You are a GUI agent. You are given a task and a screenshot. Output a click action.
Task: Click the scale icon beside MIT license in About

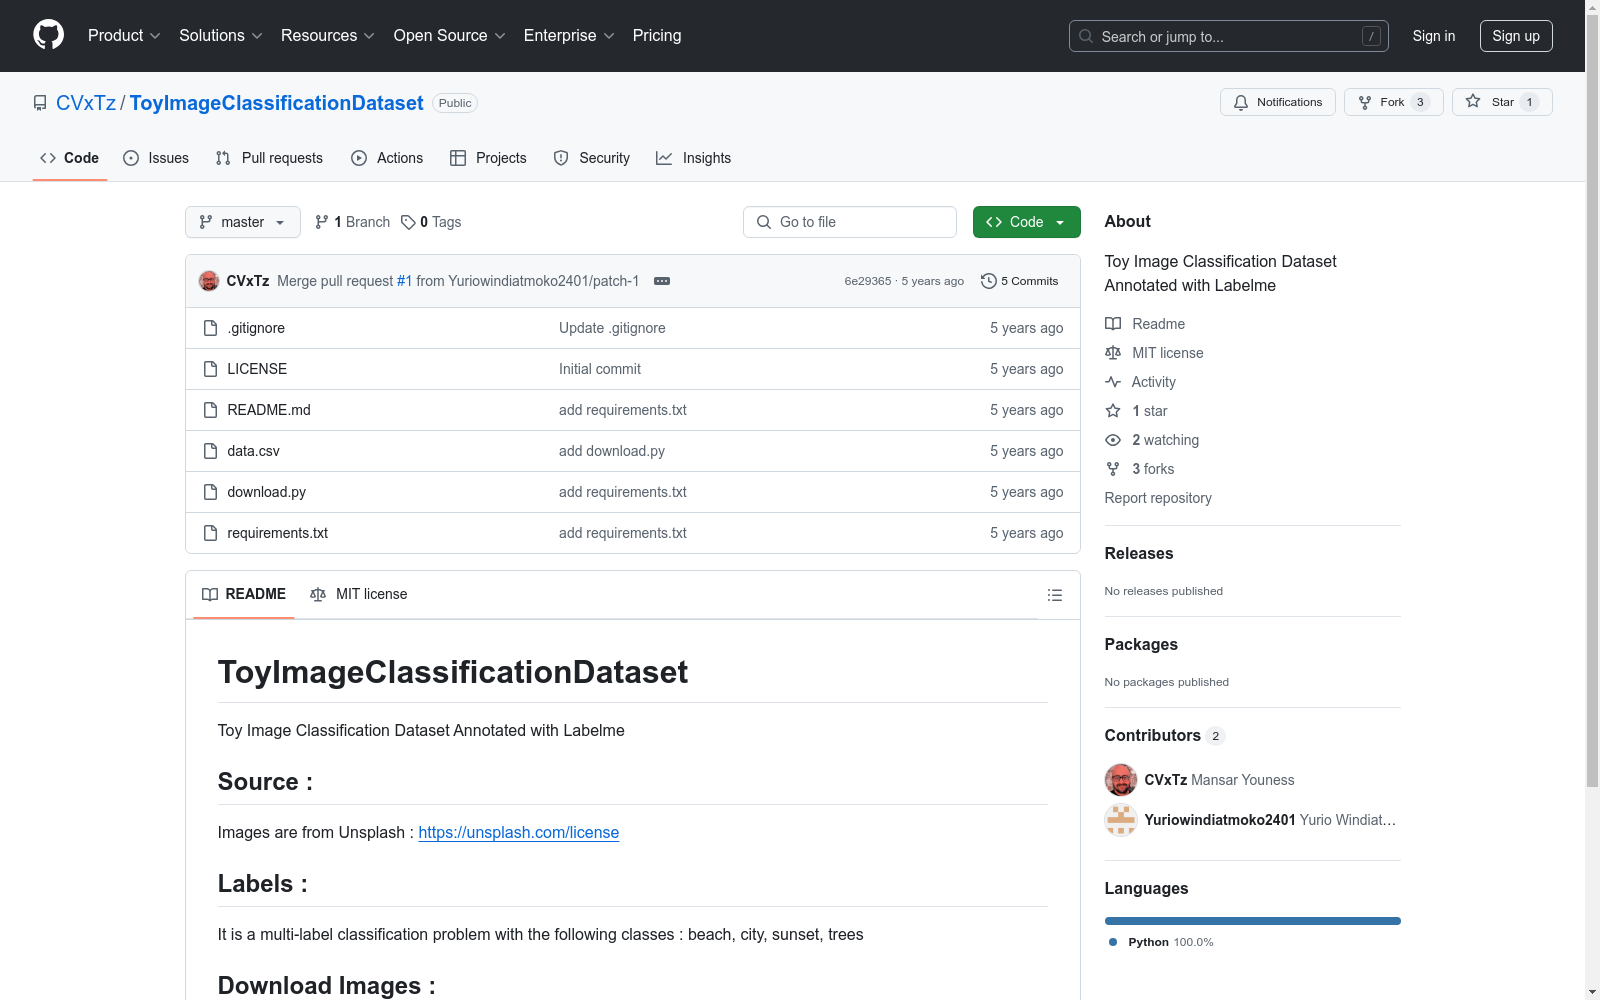(1113, 353)
